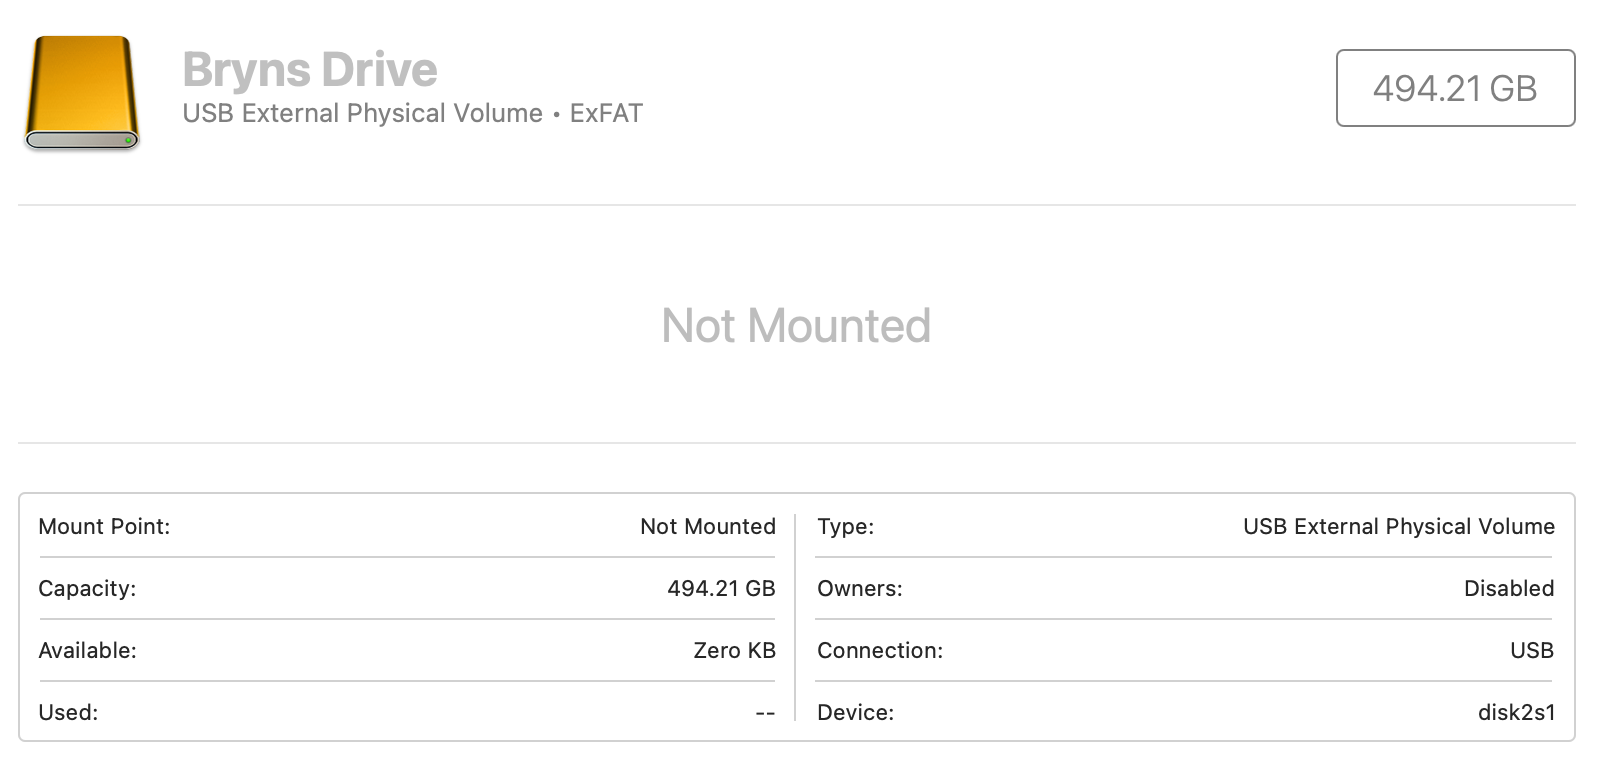Click the Mount Point label
Screen dimensions: 1620x778
tap(104, 527)
